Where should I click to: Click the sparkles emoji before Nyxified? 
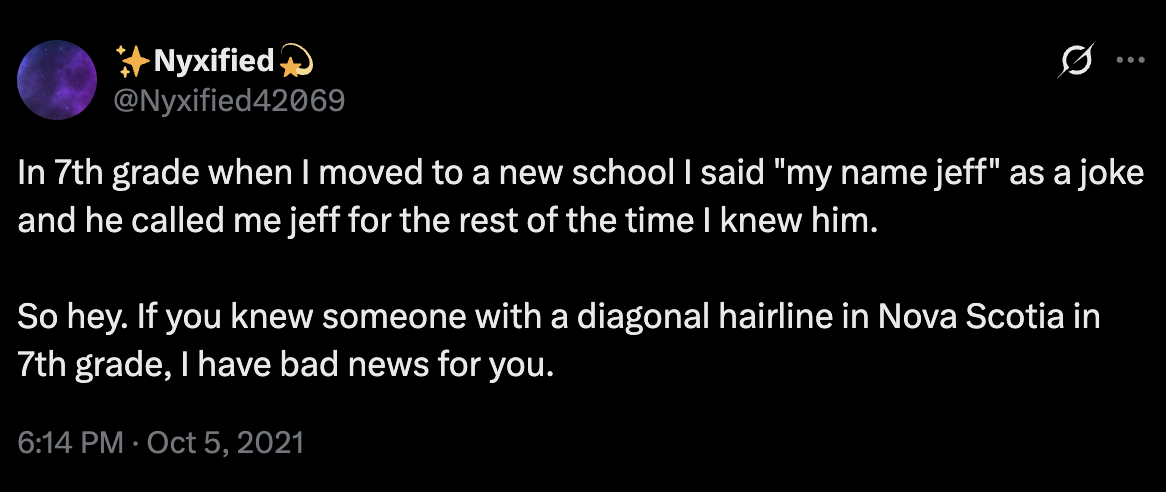point(133,62)
